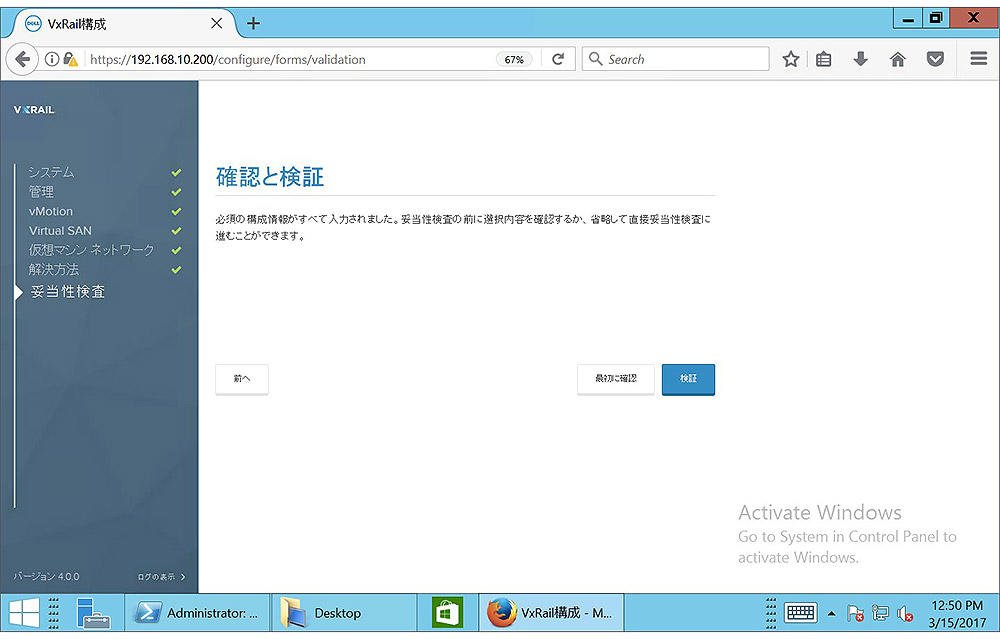Click the insecure connection warning lock icon
1000x639 pixels.
70,59
